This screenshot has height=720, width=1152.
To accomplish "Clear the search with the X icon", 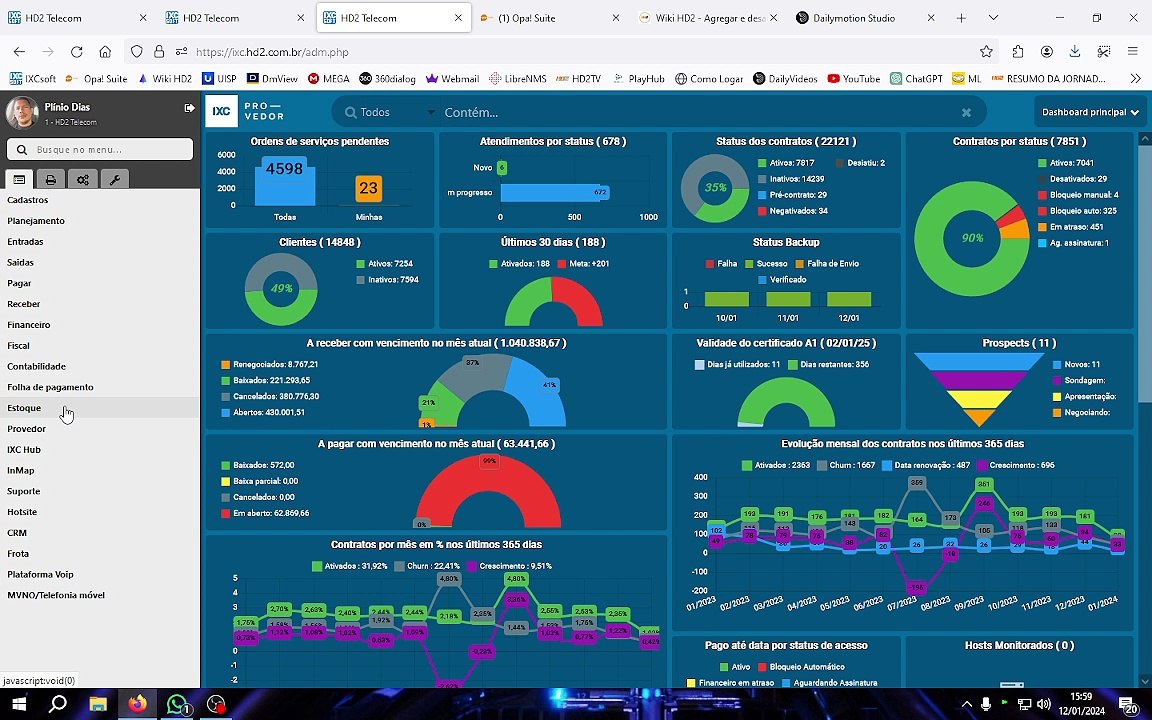I will point(966,112).
